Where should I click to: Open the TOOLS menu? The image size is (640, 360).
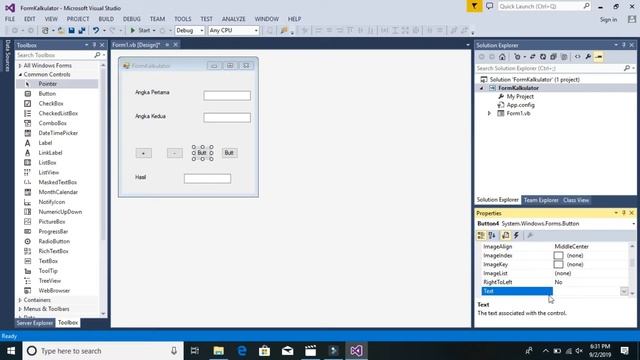pyautogui.click(x=182, y=19)
